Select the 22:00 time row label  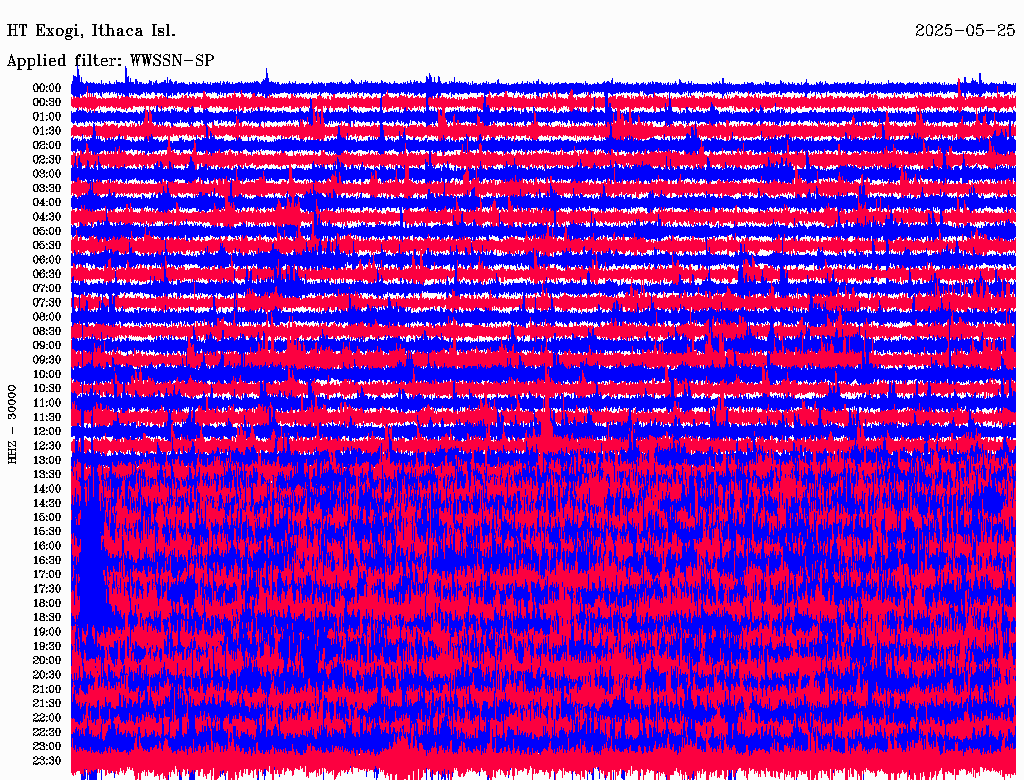click(x=47, y=718)
